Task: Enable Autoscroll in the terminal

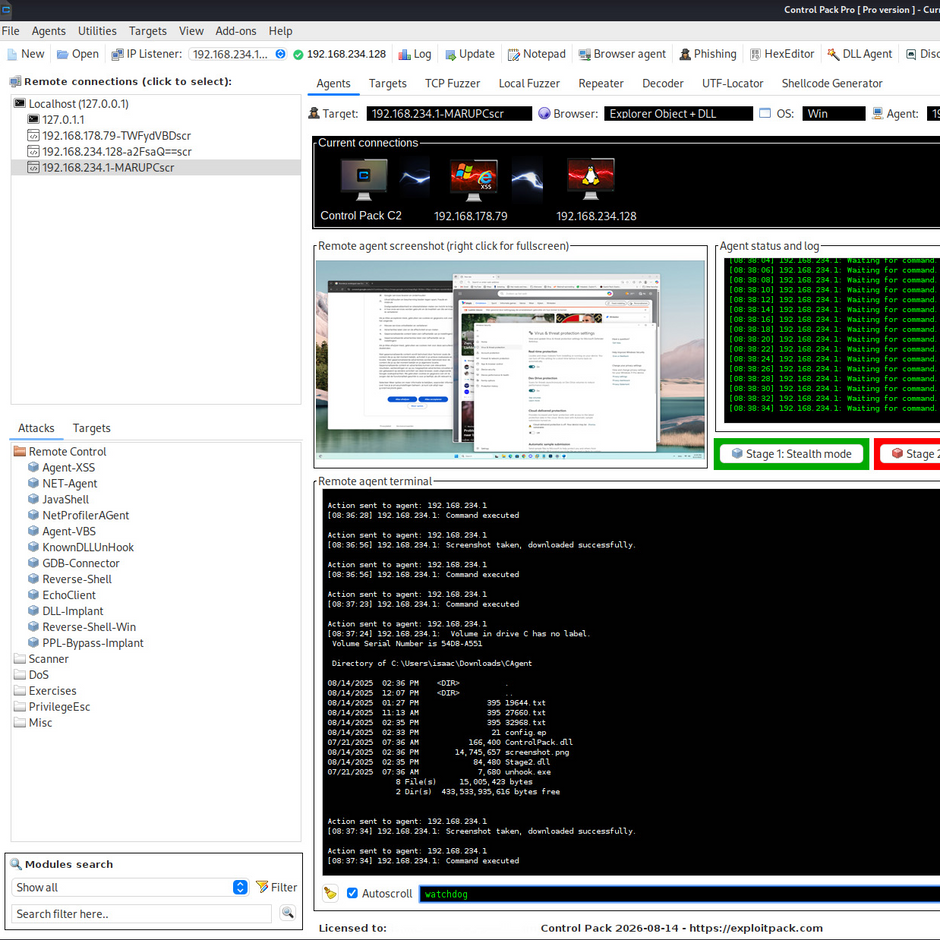Action: [x=352, y=893]
